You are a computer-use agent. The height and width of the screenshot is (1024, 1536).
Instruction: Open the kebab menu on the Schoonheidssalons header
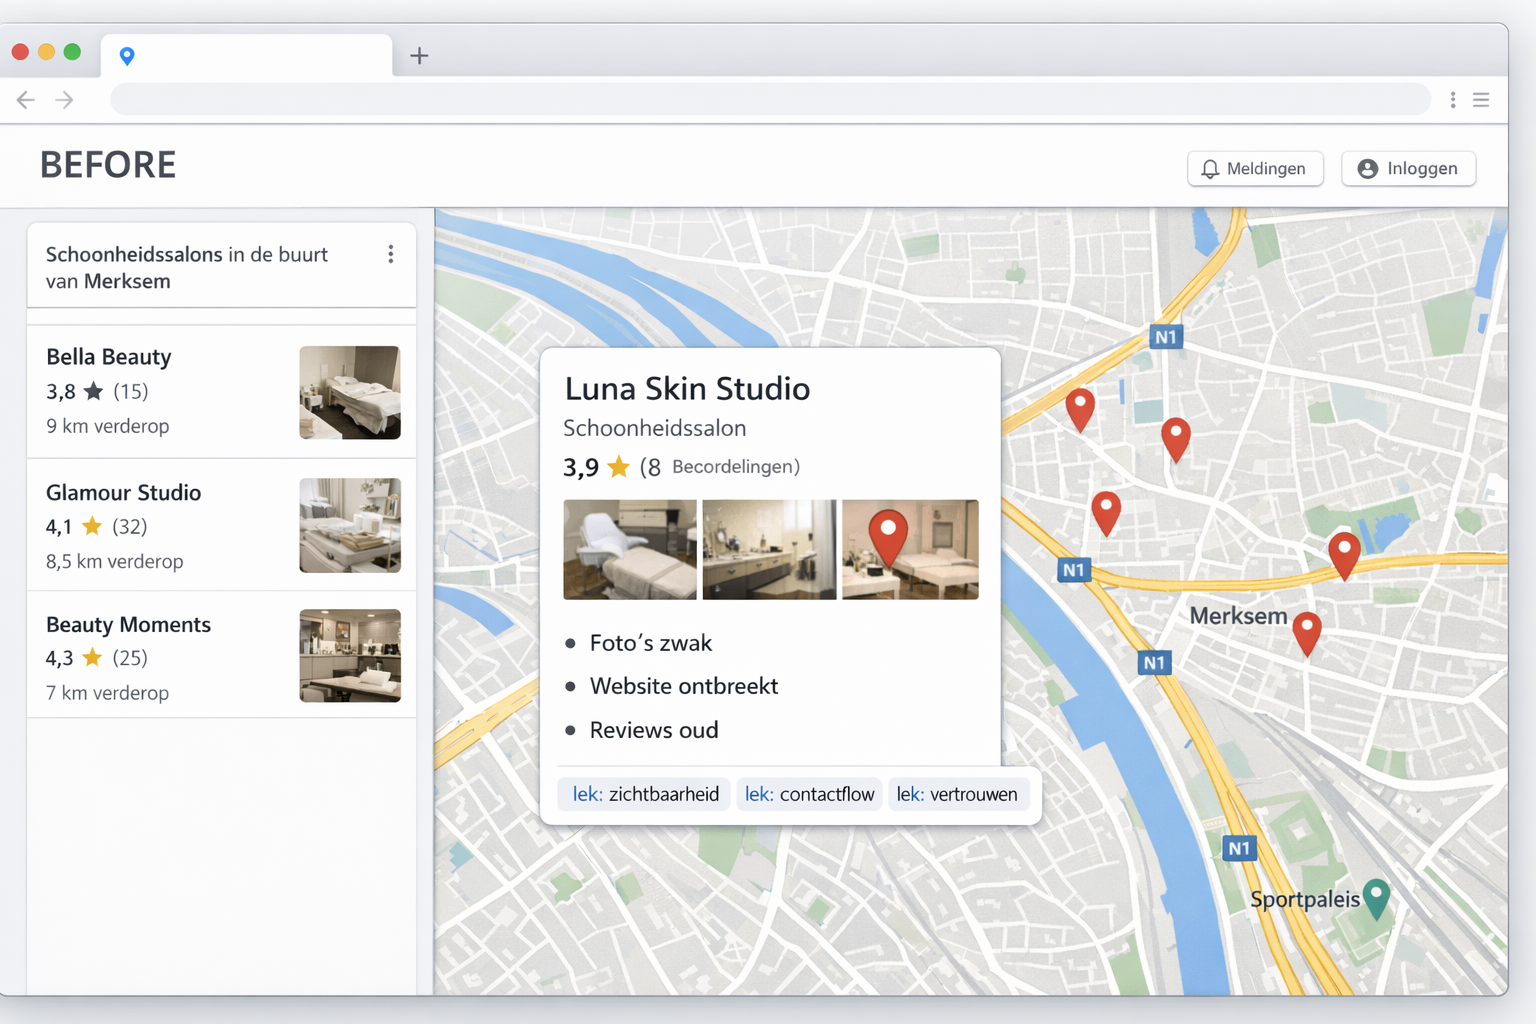[x=391, y=254]
